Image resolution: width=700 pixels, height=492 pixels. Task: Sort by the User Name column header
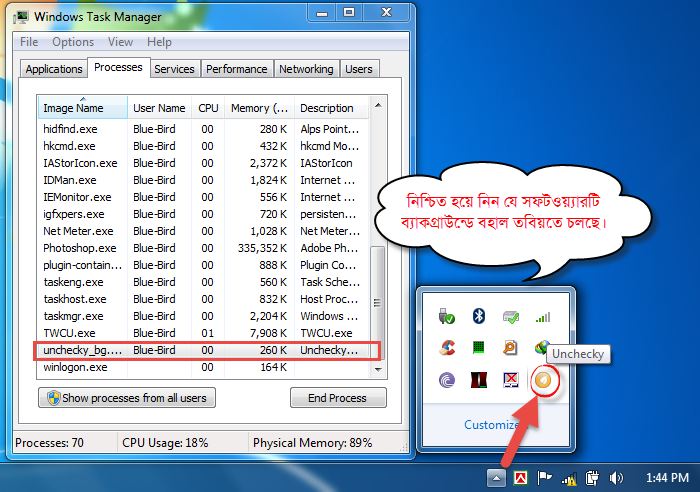(x=159, y=108)
